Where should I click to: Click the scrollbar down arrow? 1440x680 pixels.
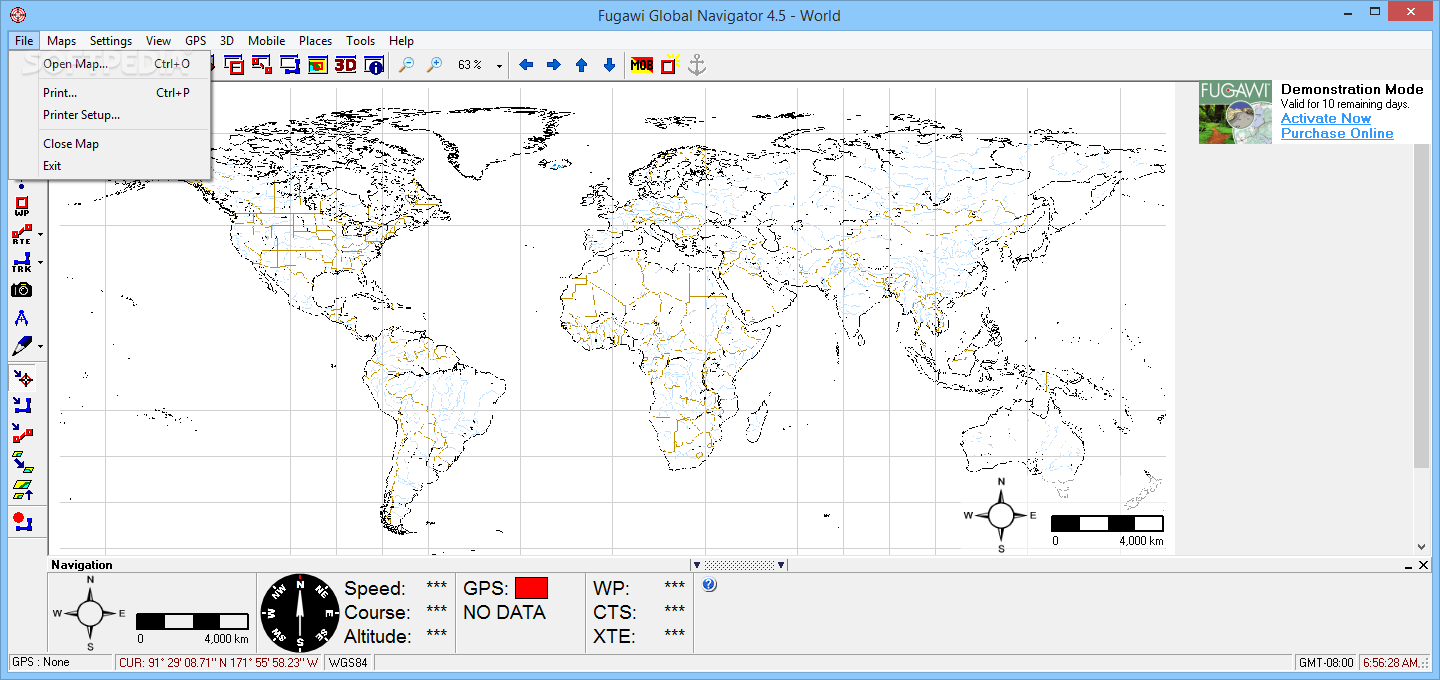click(x=1422, y=547)
